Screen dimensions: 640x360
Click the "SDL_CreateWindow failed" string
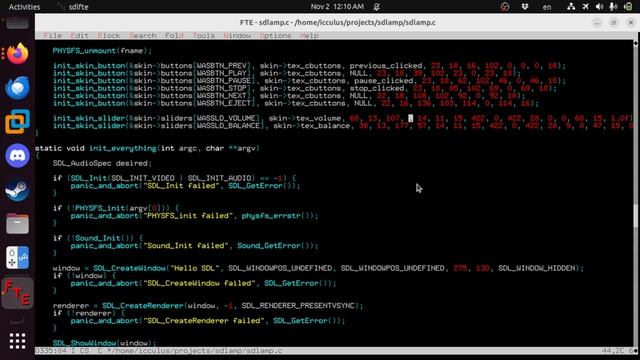click(x=199, y=283)
